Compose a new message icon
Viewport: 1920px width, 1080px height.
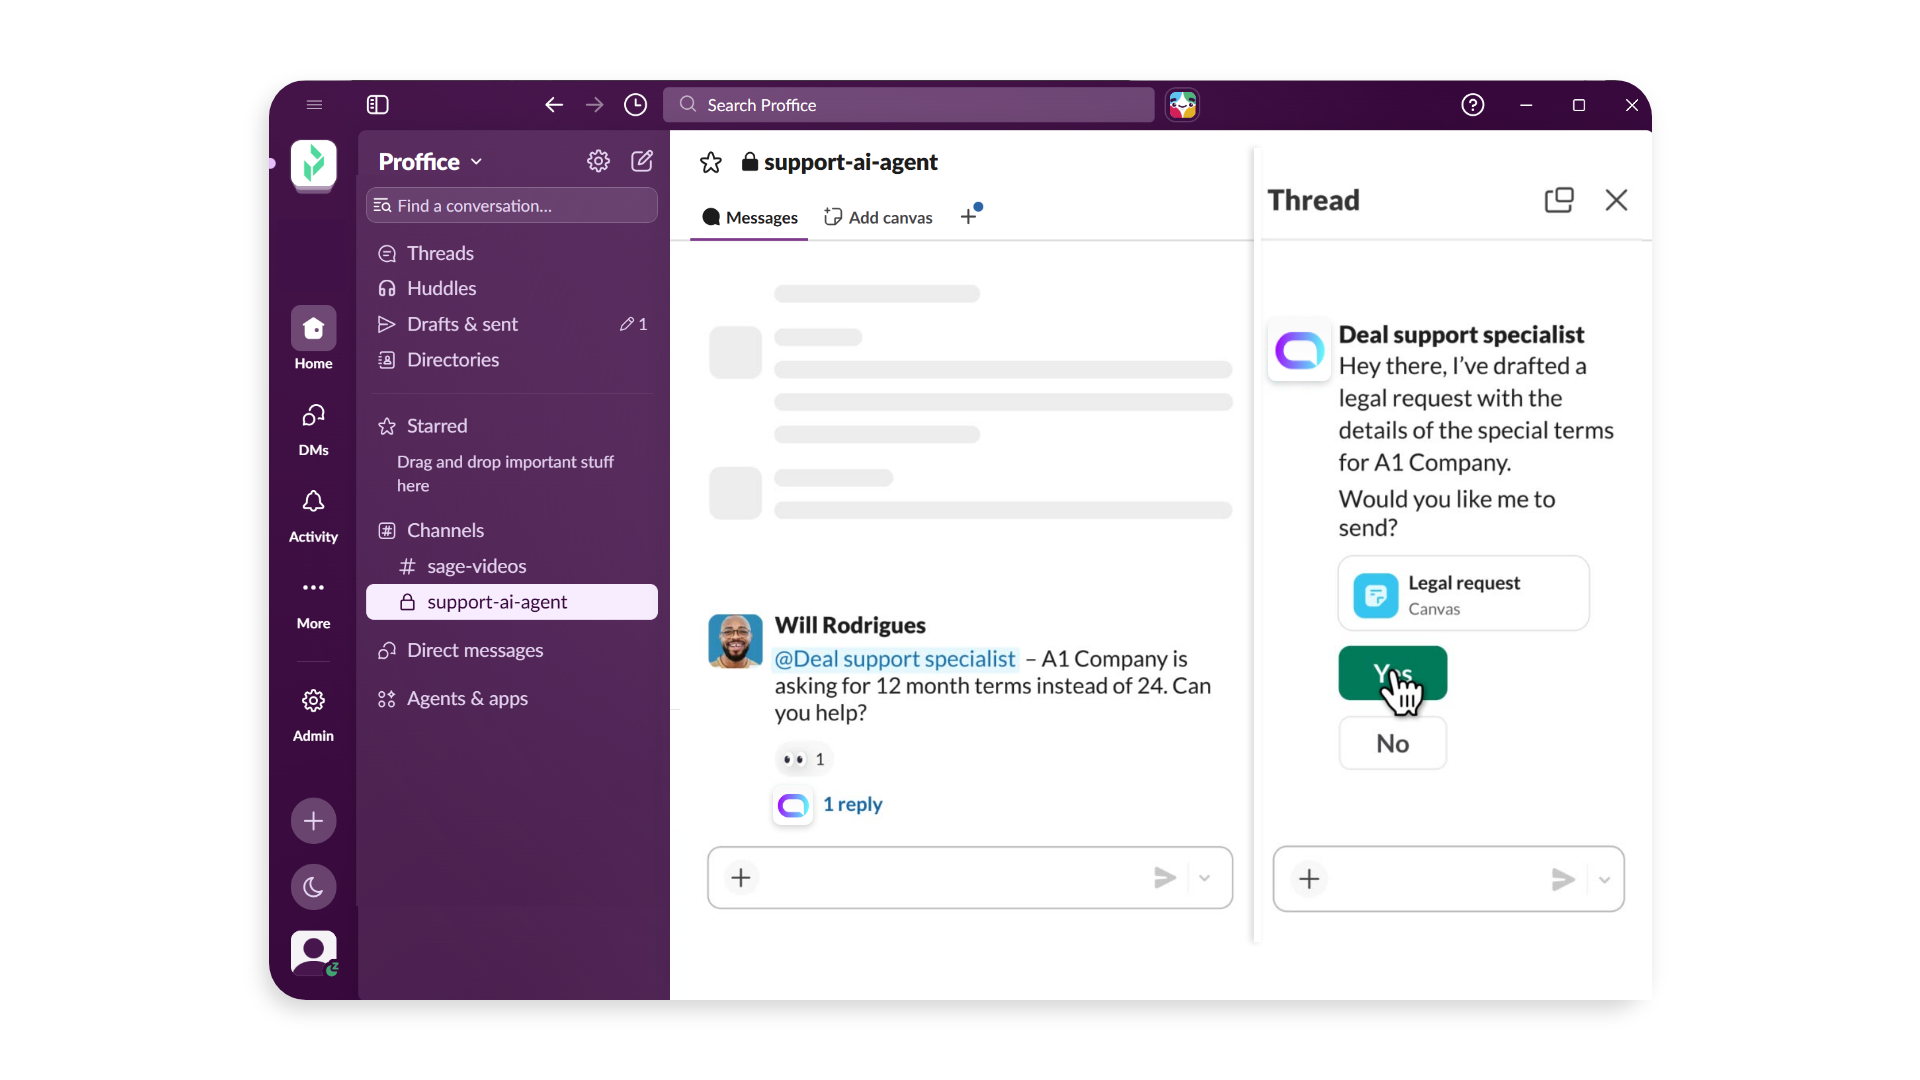click(x=642, y=161)
